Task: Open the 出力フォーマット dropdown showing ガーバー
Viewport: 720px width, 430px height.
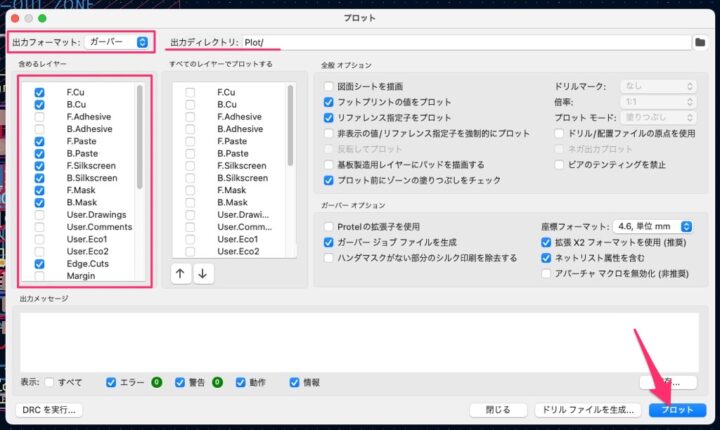Action: pyautogui.click(x=117, y=42)
